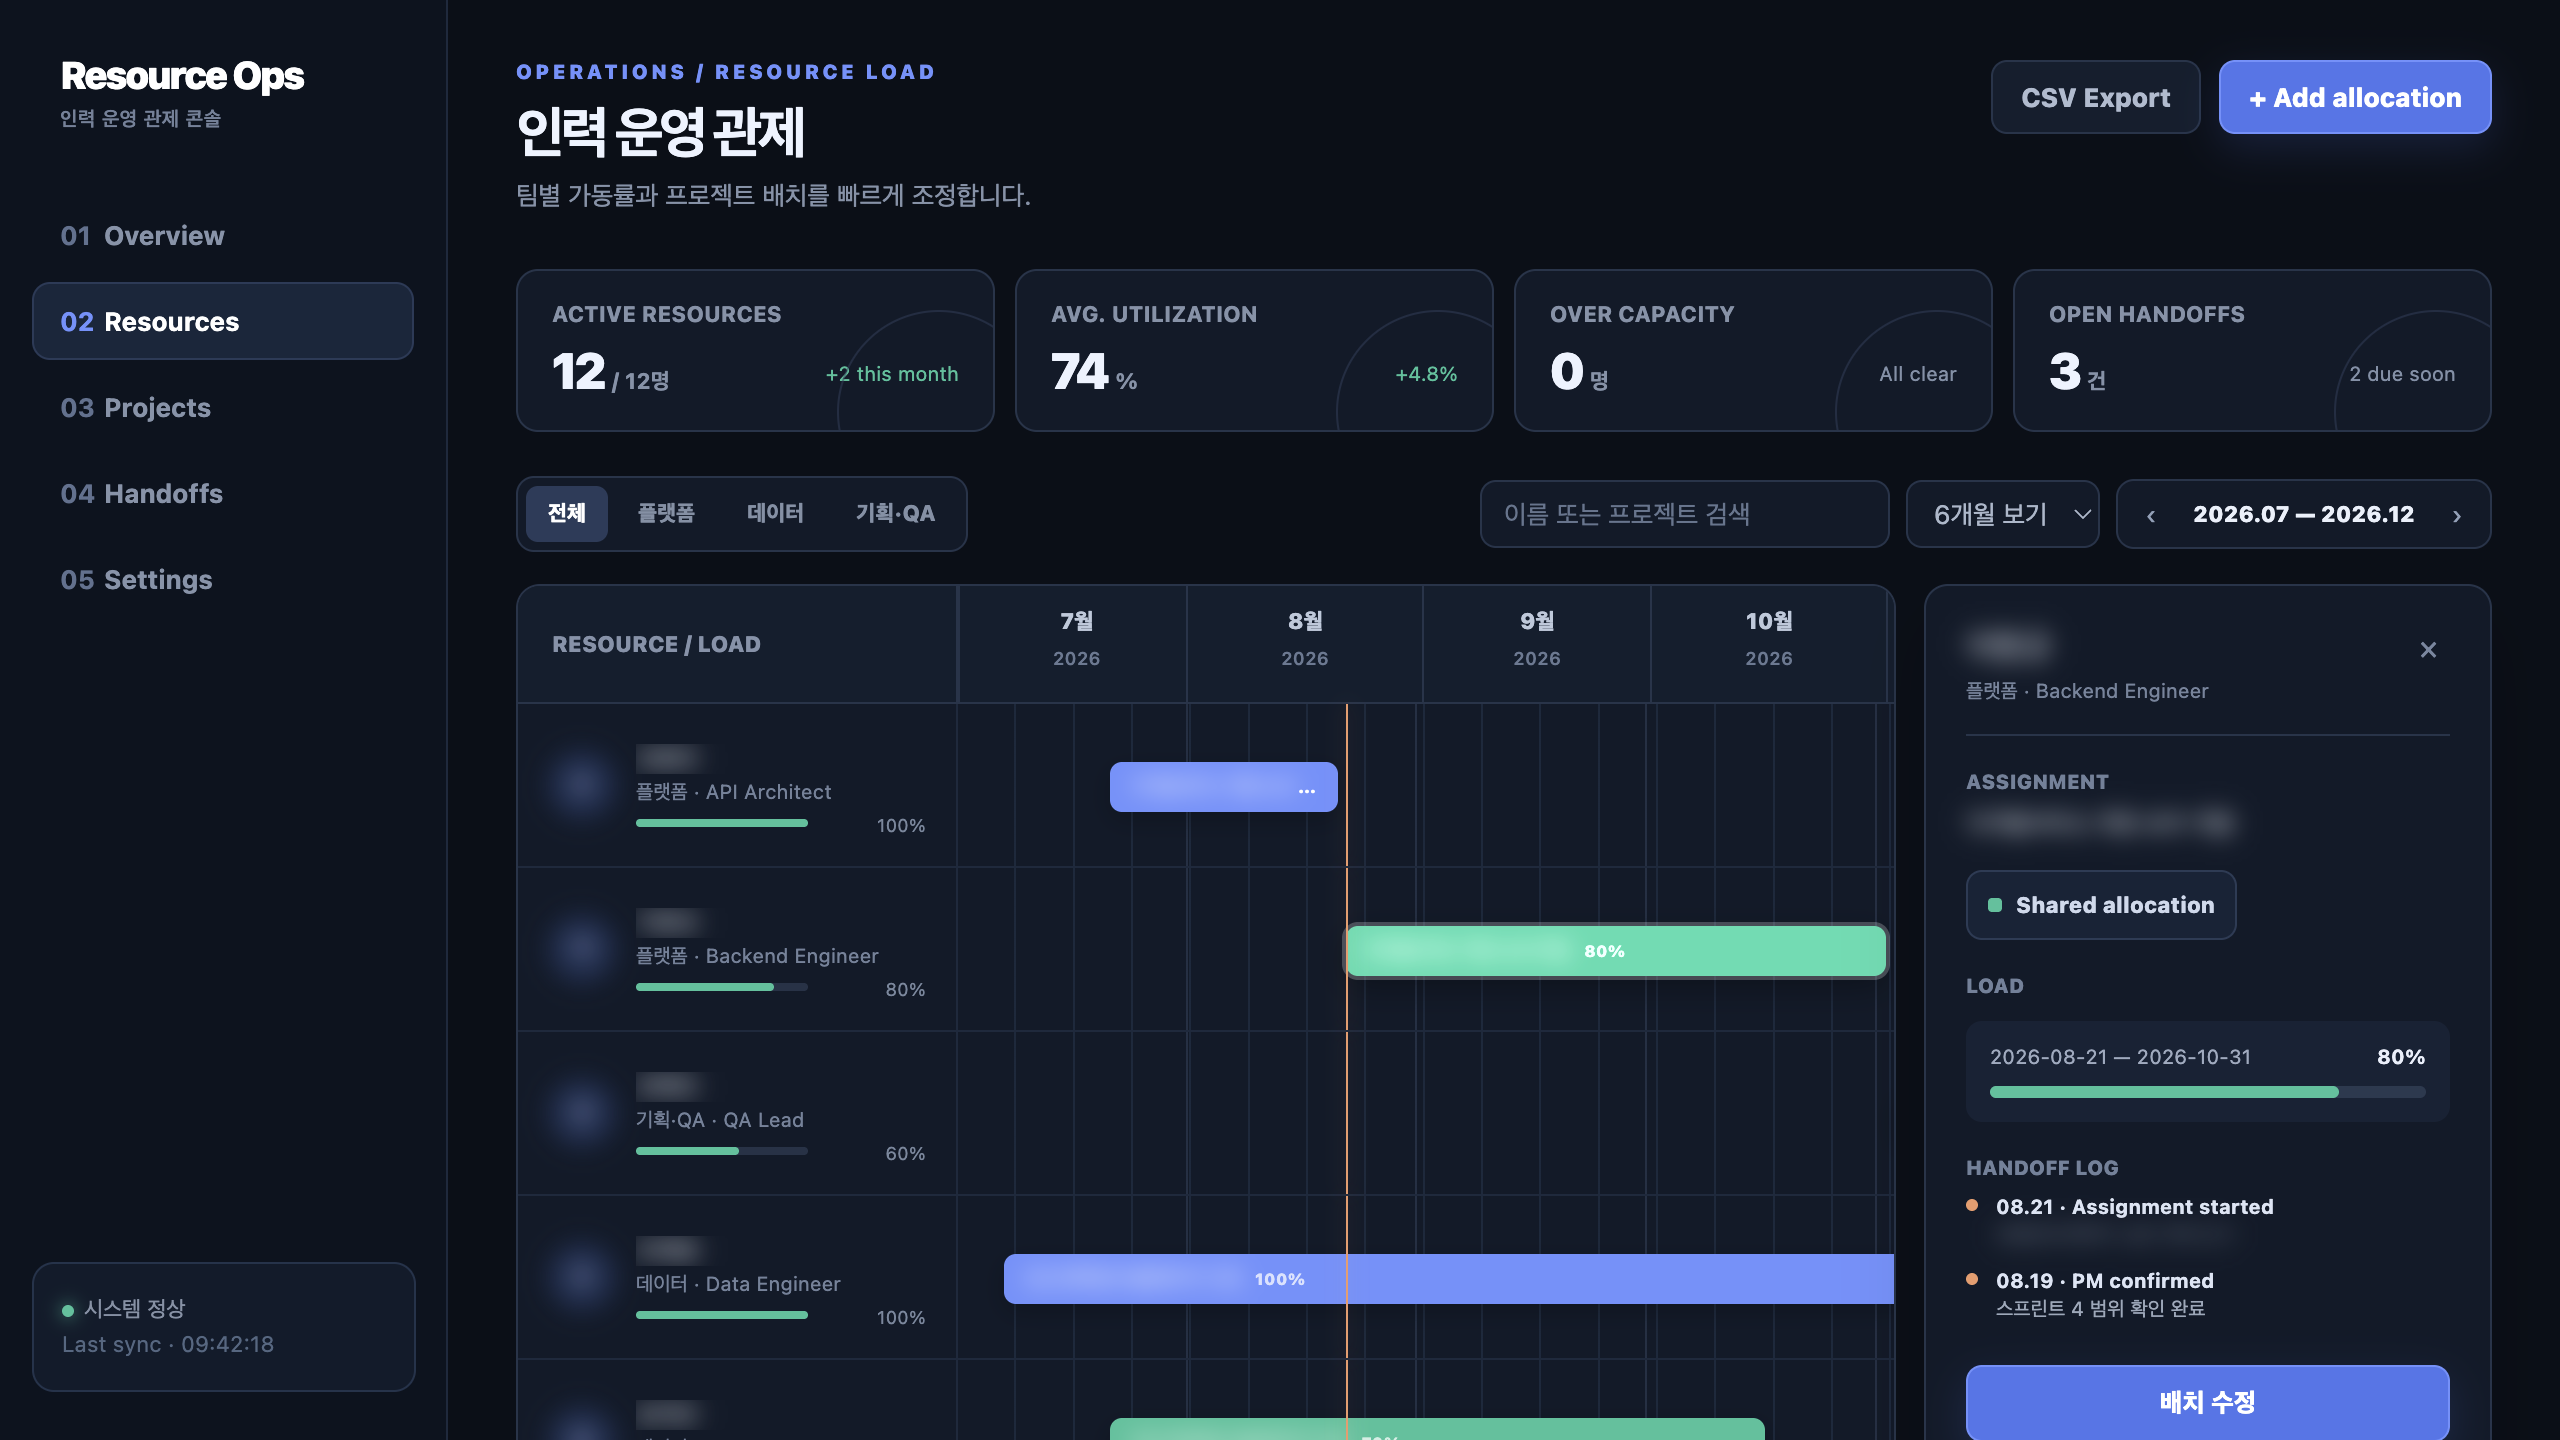Click the Data Engineer avatar
2560x1440 pixels.
pyautogui.click(x=581, y=1277)
